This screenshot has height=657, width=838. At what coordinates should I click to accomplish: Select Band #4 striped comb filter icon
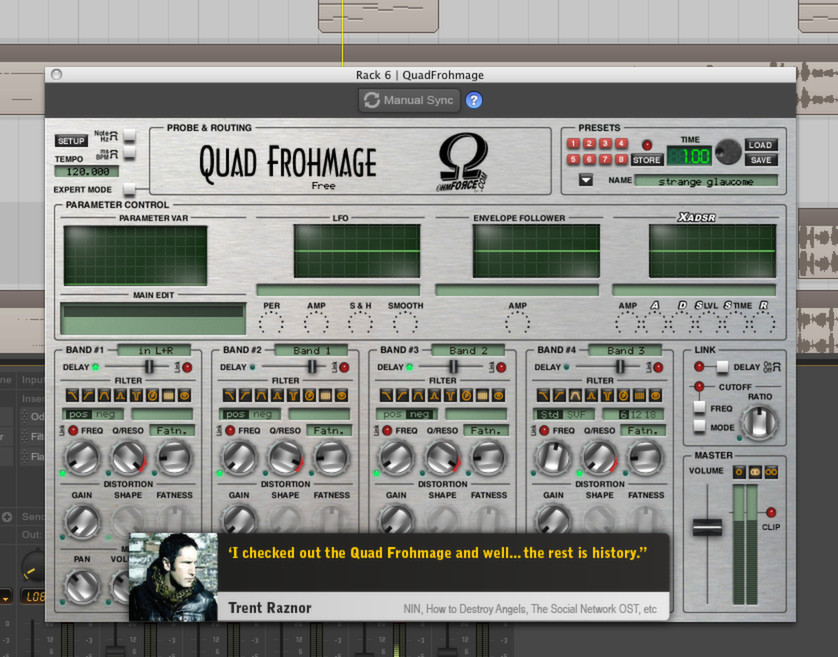(x=640, y=395)
